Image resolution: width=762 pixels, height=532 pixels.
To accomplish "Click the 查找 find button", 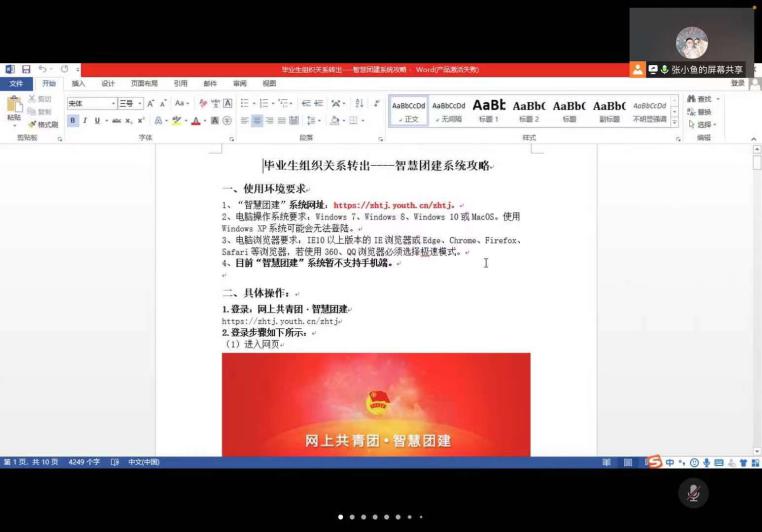I will (700, 99).
